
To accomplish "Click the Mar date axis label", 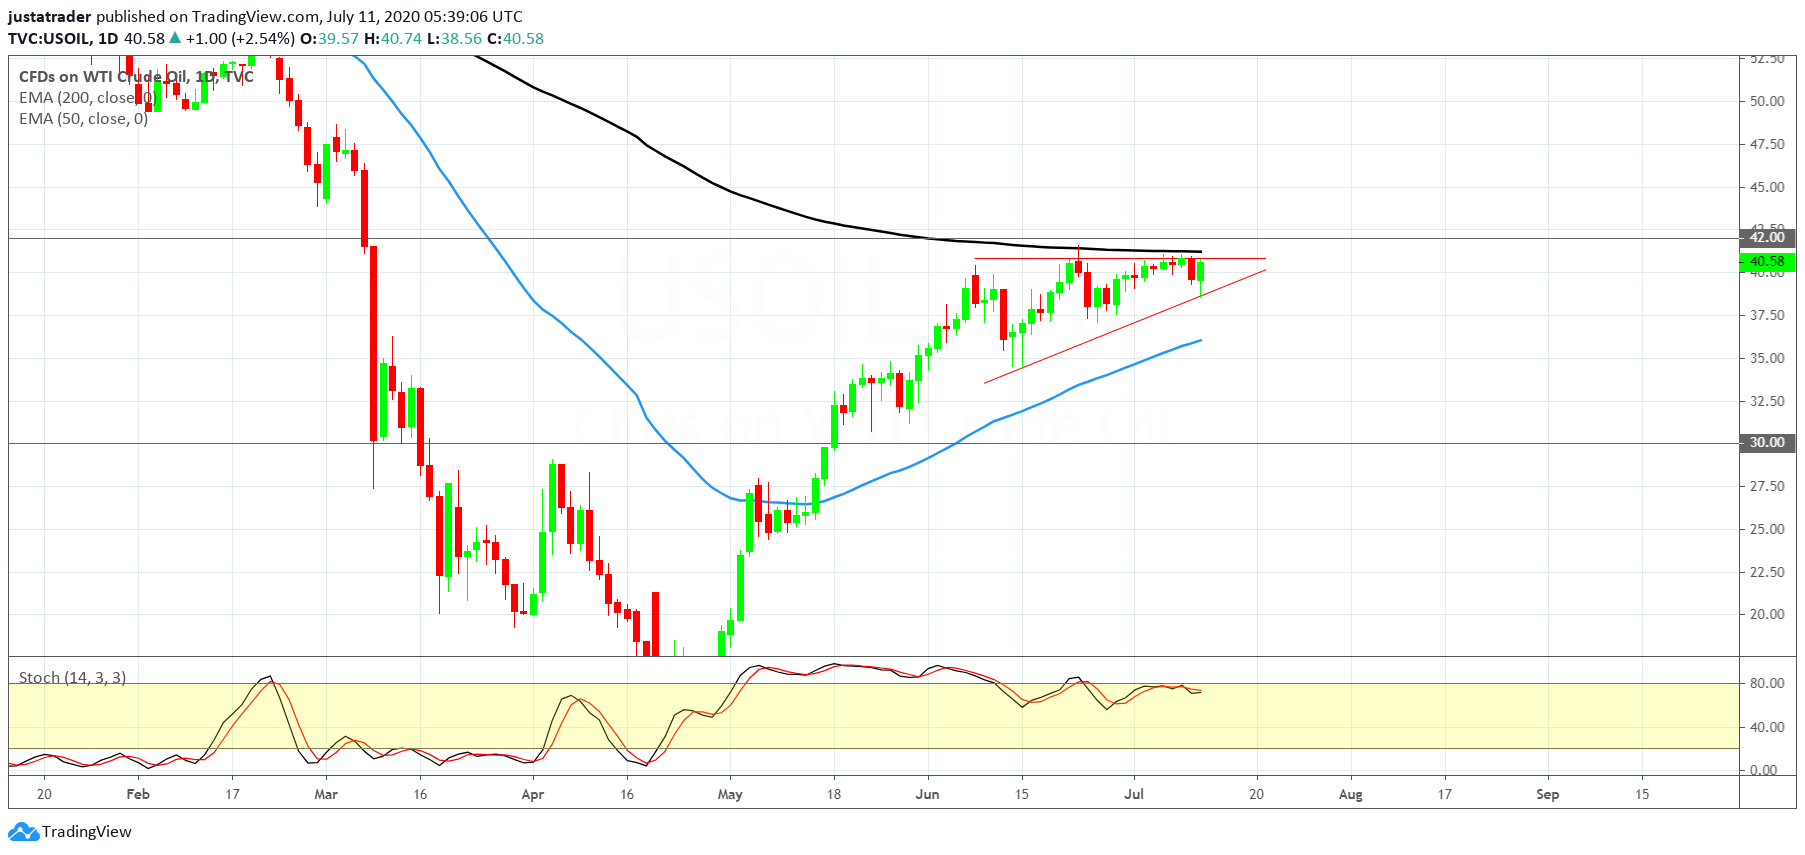I will point(326,795).
